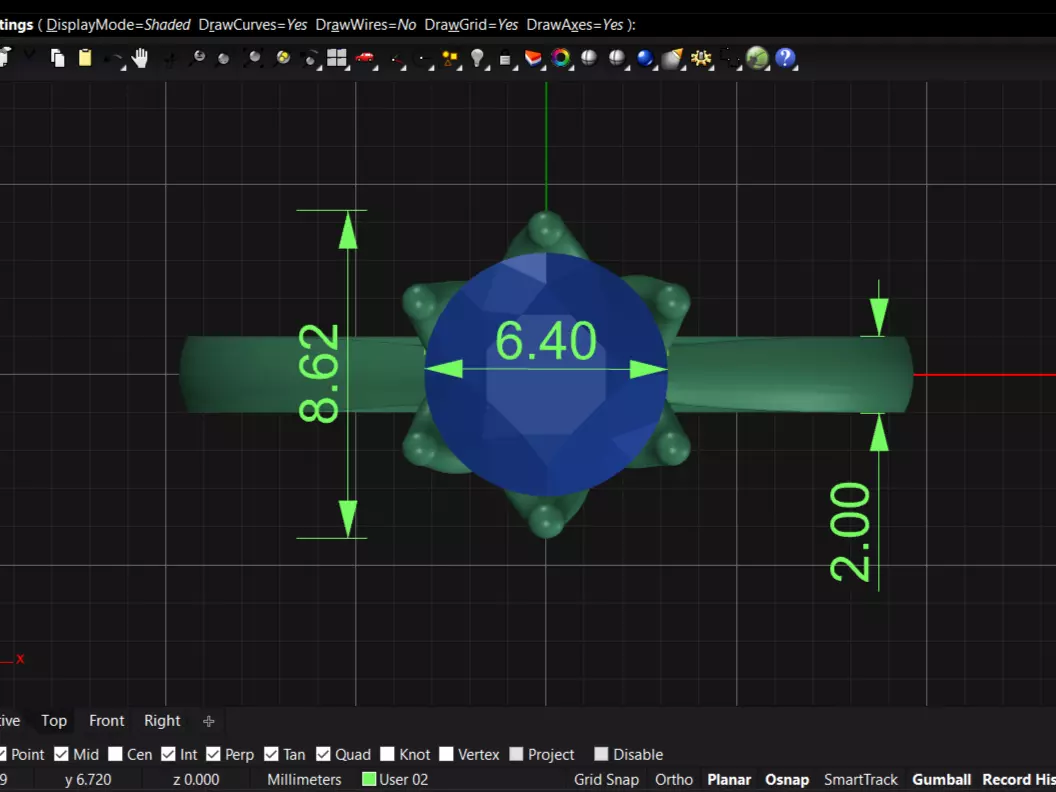Click the DrawGrid=Yes command option
The height and width of the screenshot is (792, 1056).
point(471,25)
